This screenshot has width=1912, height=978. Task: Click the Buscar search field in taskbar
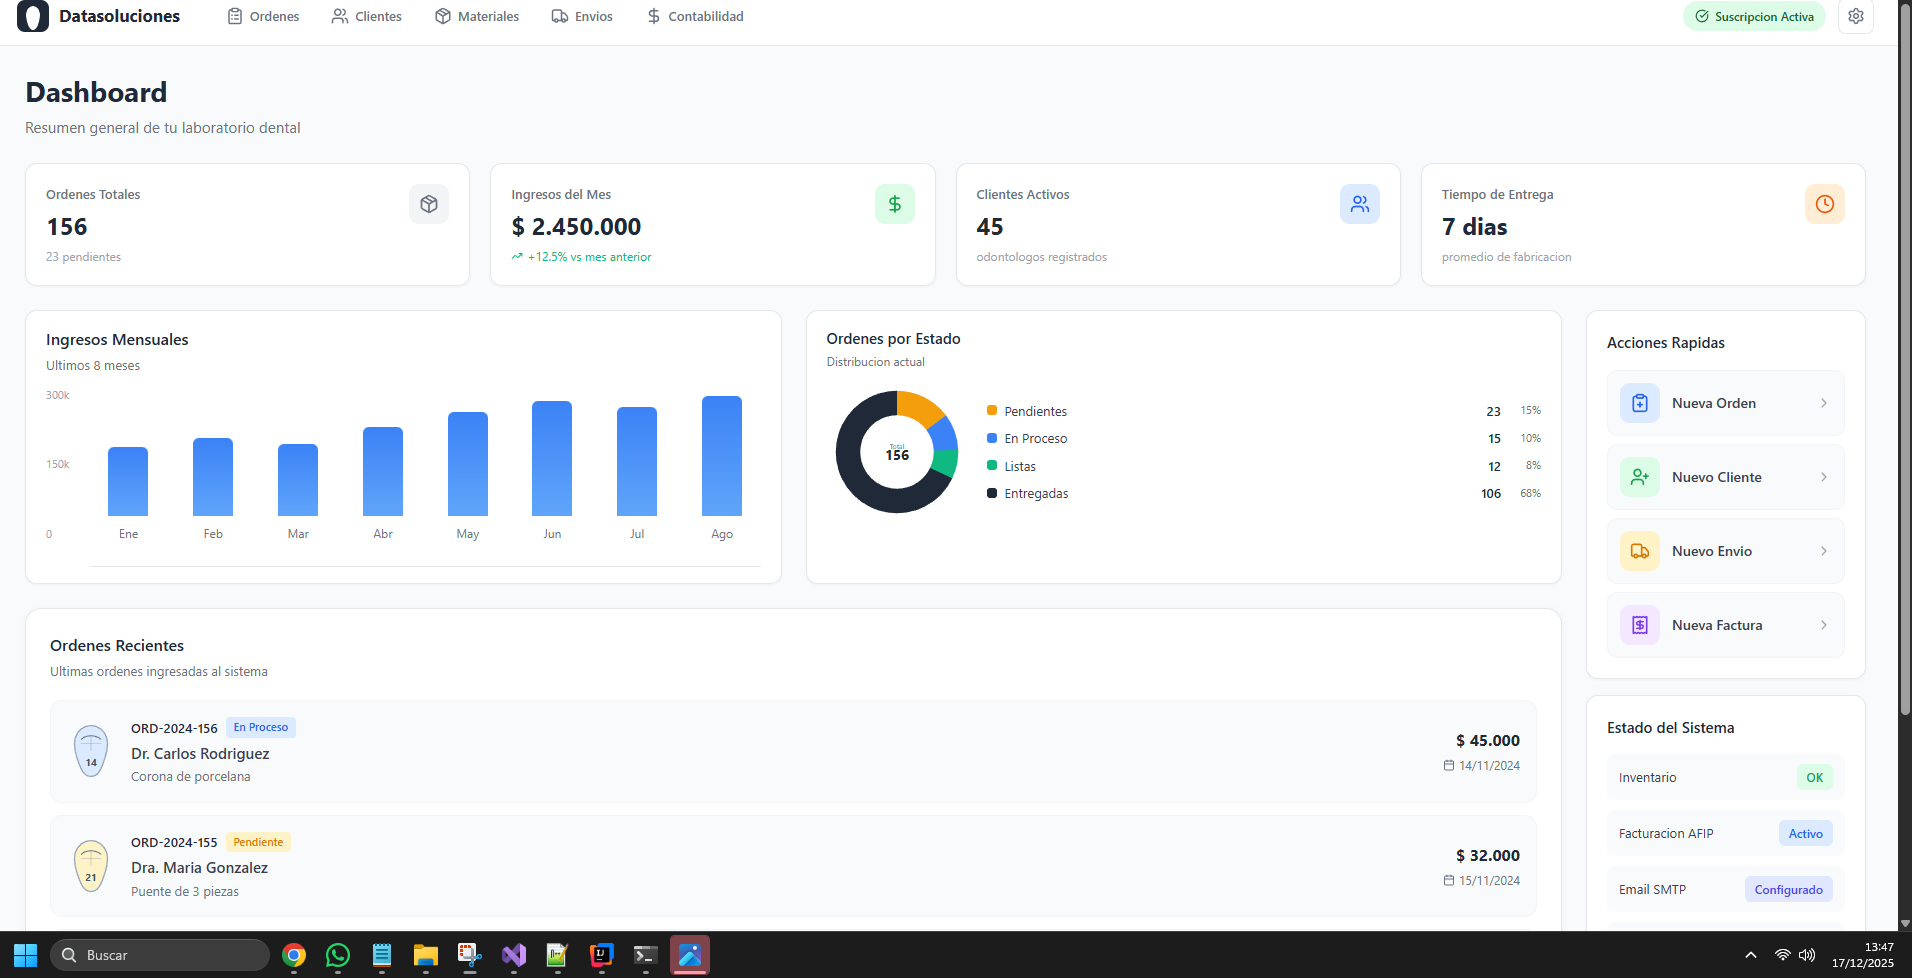[160, 955]
